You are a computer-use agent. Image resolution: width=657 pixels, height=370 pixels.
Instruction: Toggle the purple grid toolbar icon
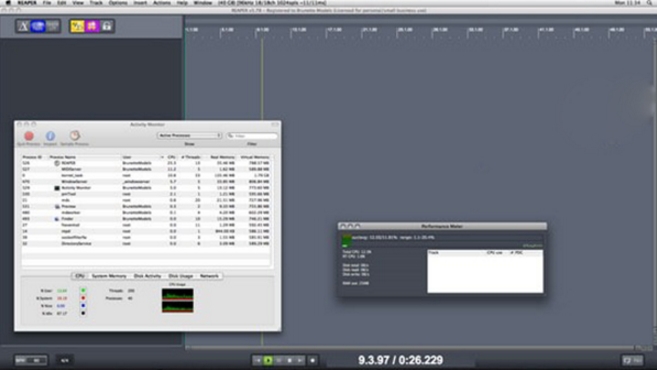point(92,26)
